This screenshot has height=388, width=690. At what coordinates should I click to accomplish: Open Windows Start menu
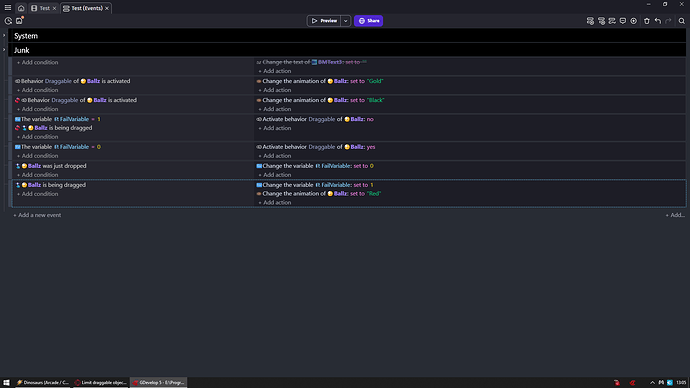(x=6, y=382)
